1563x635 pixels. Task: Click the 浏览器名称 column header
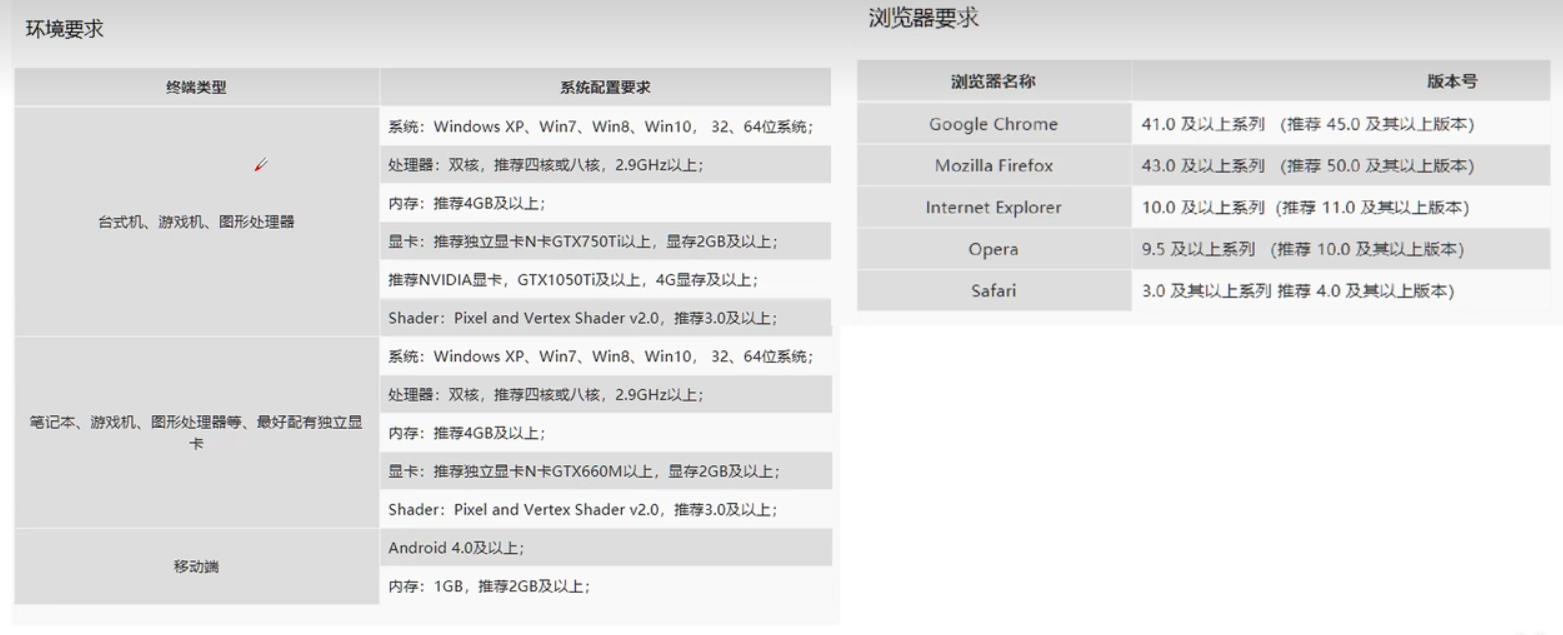[993, 82]
